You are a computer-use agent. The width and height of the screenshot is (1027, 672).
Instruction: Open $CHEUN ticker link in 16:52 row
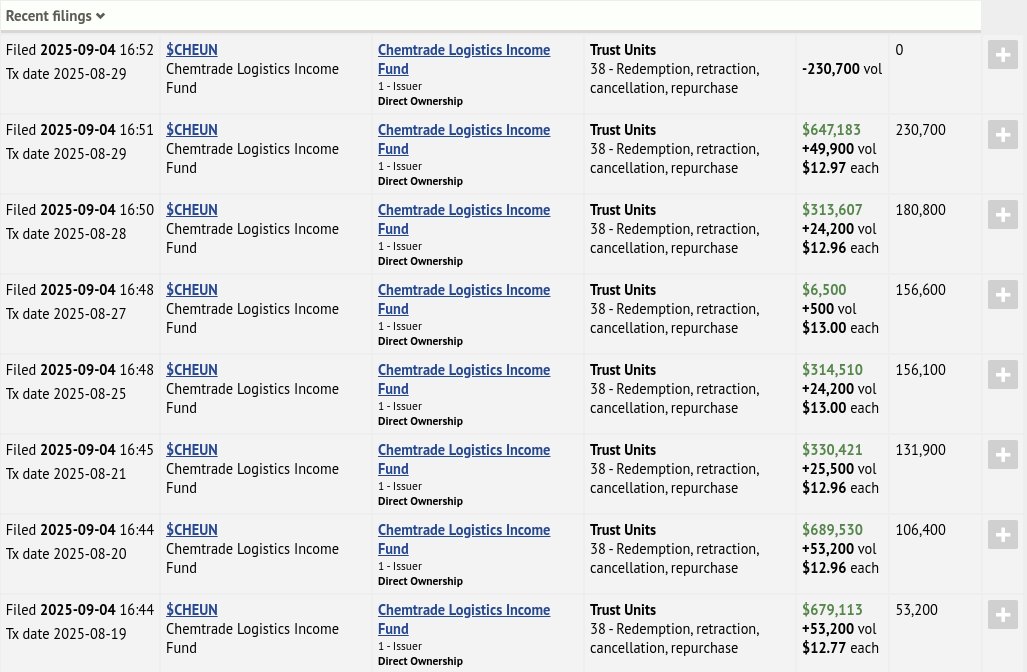tap(191, 50)
